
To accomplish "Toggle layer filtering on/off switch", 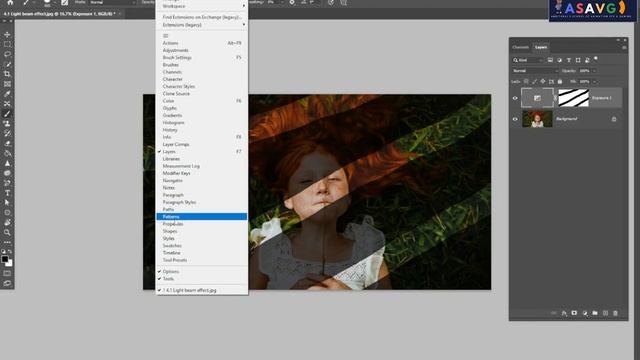I will [596, 59].
